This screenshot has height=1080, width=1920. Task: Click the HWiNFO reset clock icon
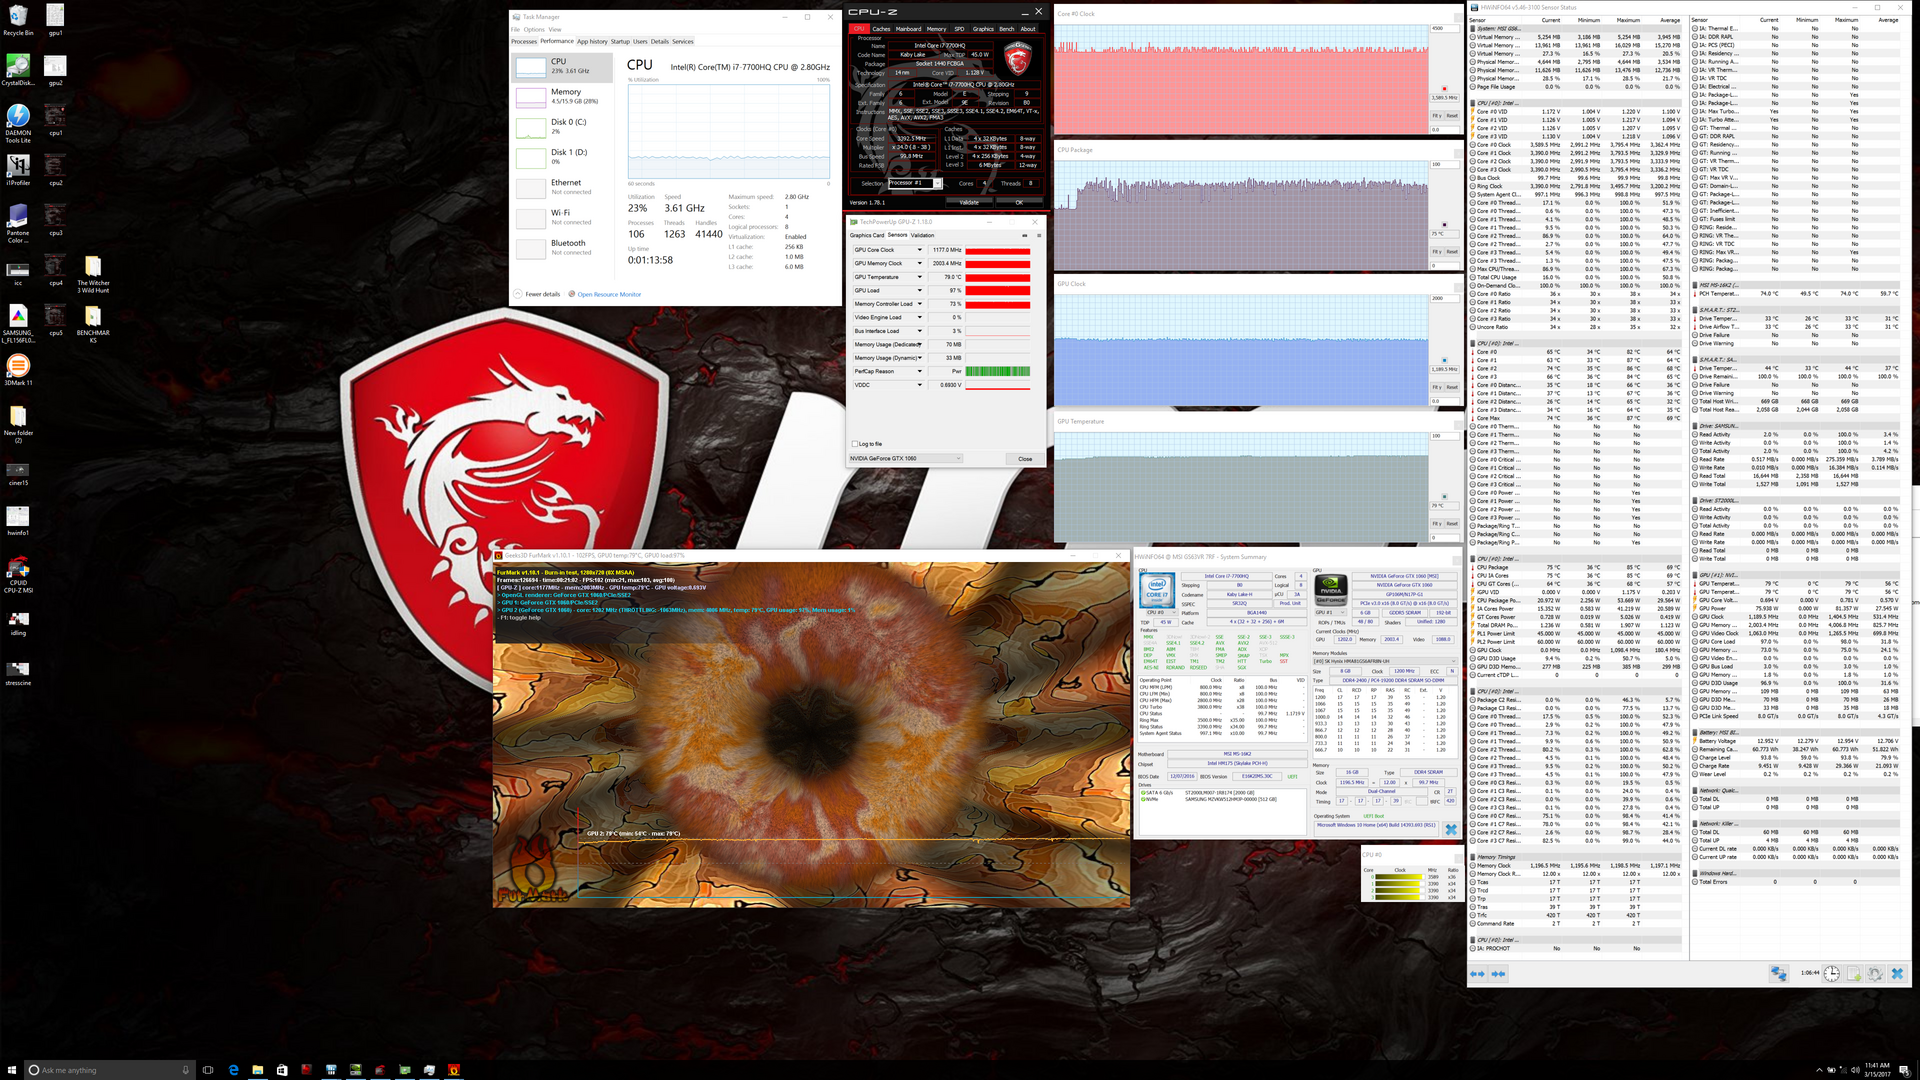[x=1831, y=973]
